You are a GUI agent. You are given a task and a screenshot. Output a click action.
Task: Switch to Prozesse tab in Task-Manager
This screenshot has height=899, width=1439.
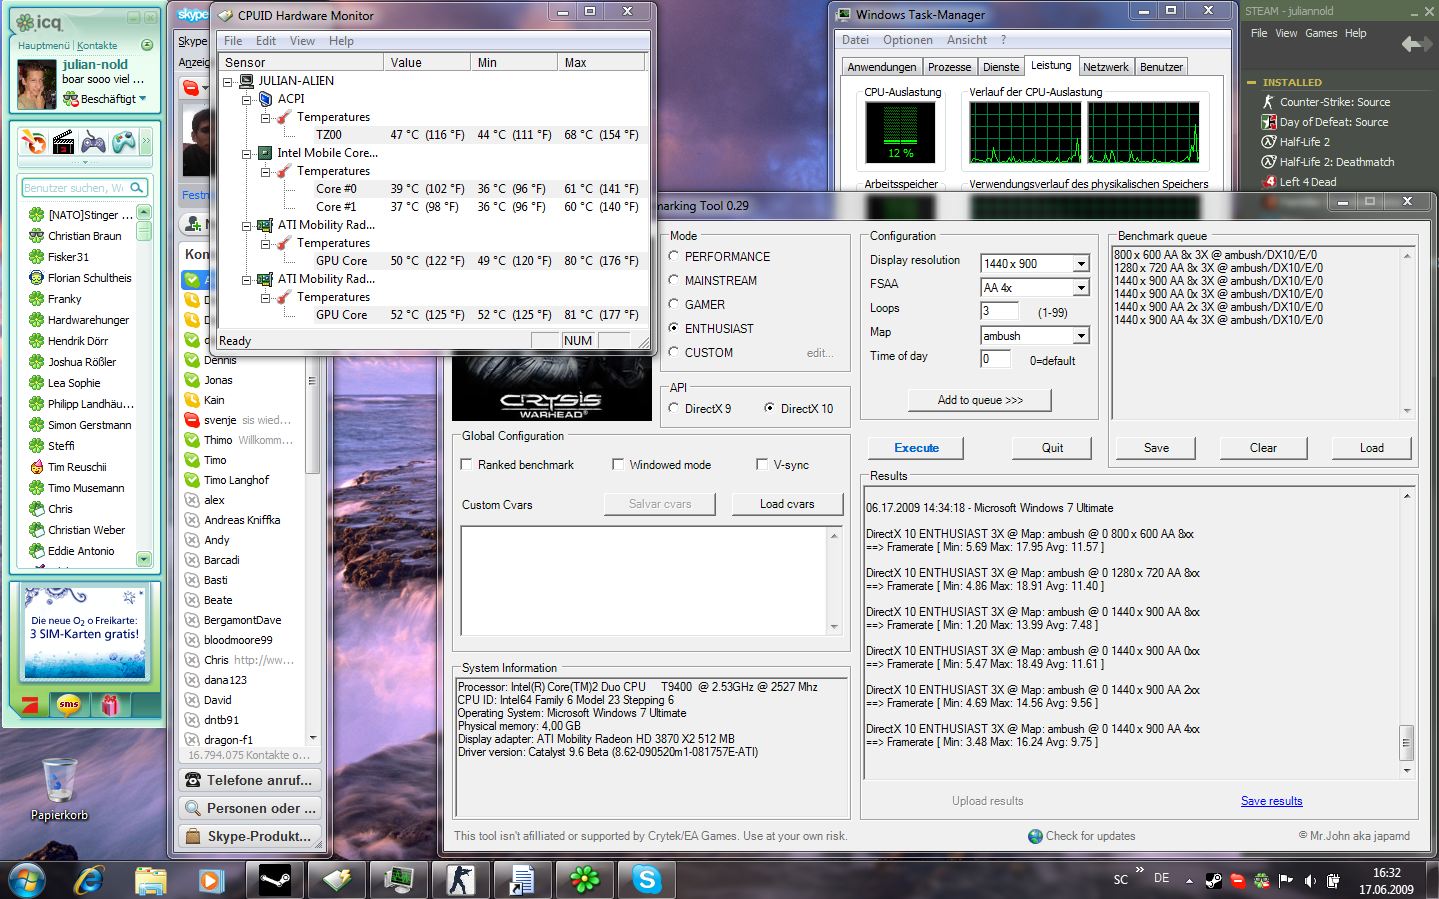(949, 67)
